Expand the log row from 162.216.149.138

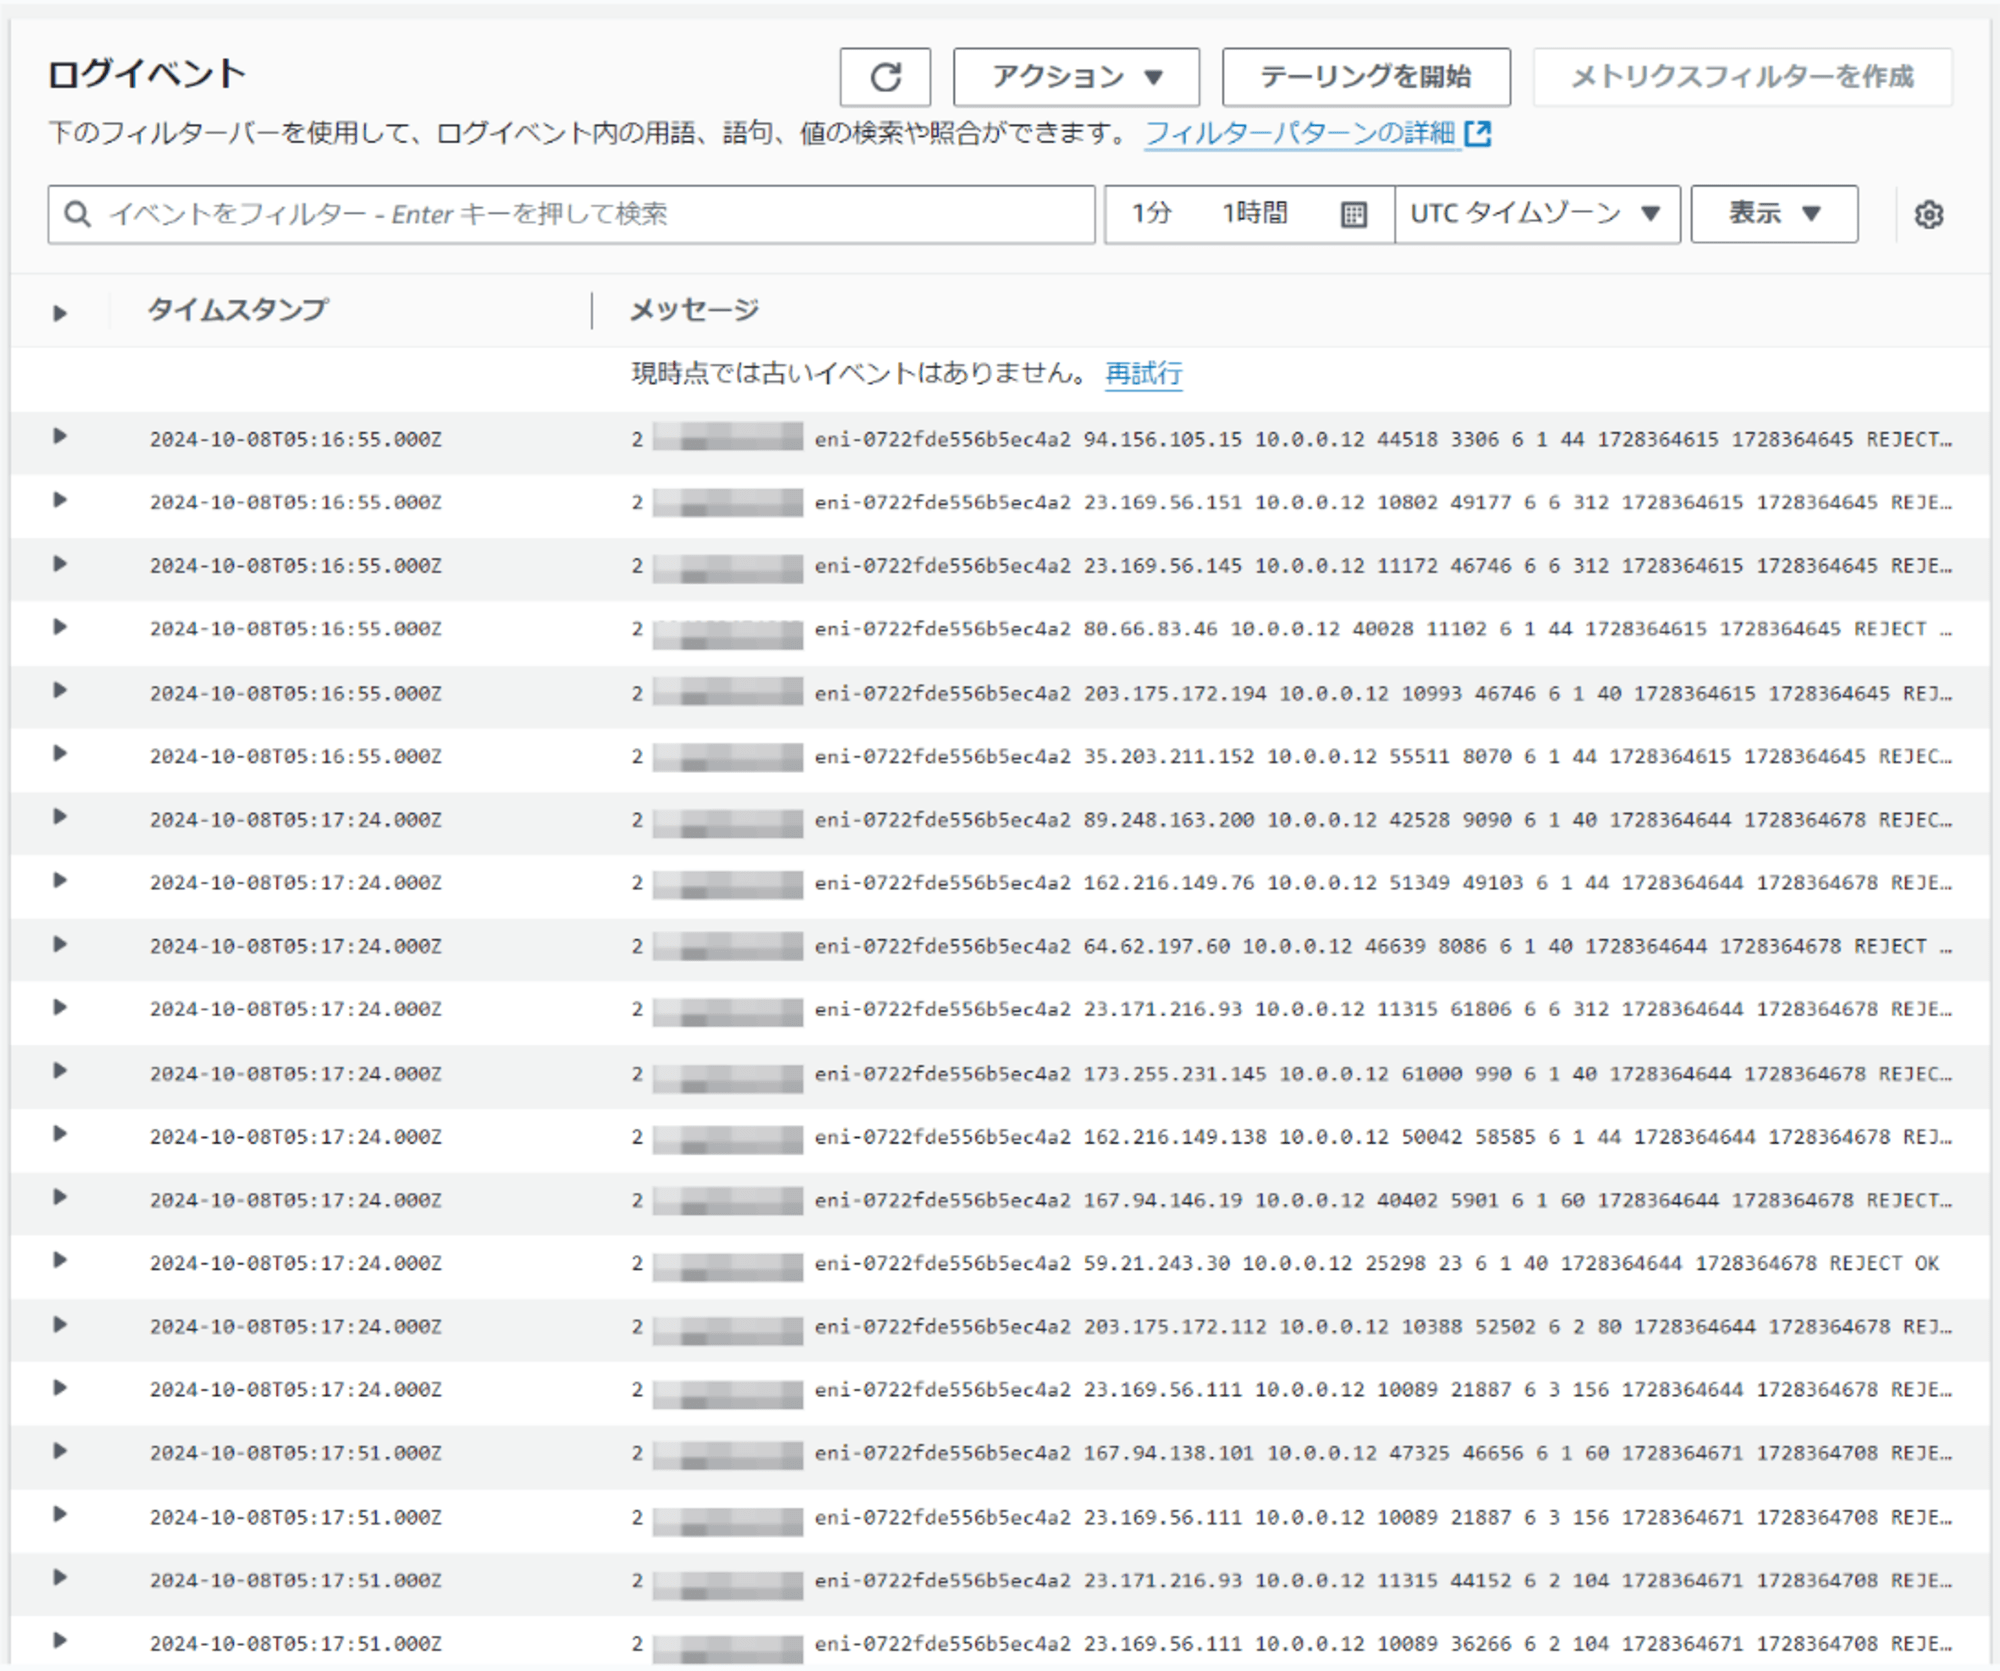(x=60, y=1134)
